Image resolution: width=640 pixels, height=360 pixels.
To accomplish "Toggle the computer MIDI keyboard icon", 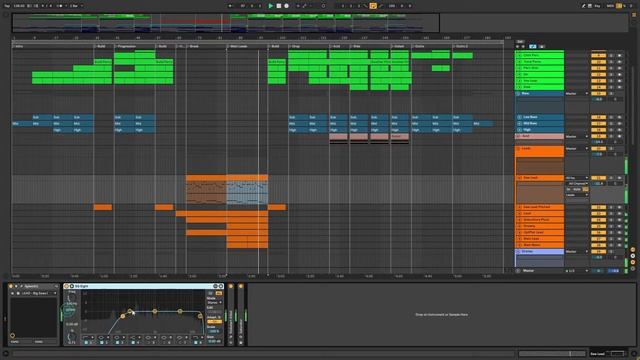I will (x=590, y=6).
